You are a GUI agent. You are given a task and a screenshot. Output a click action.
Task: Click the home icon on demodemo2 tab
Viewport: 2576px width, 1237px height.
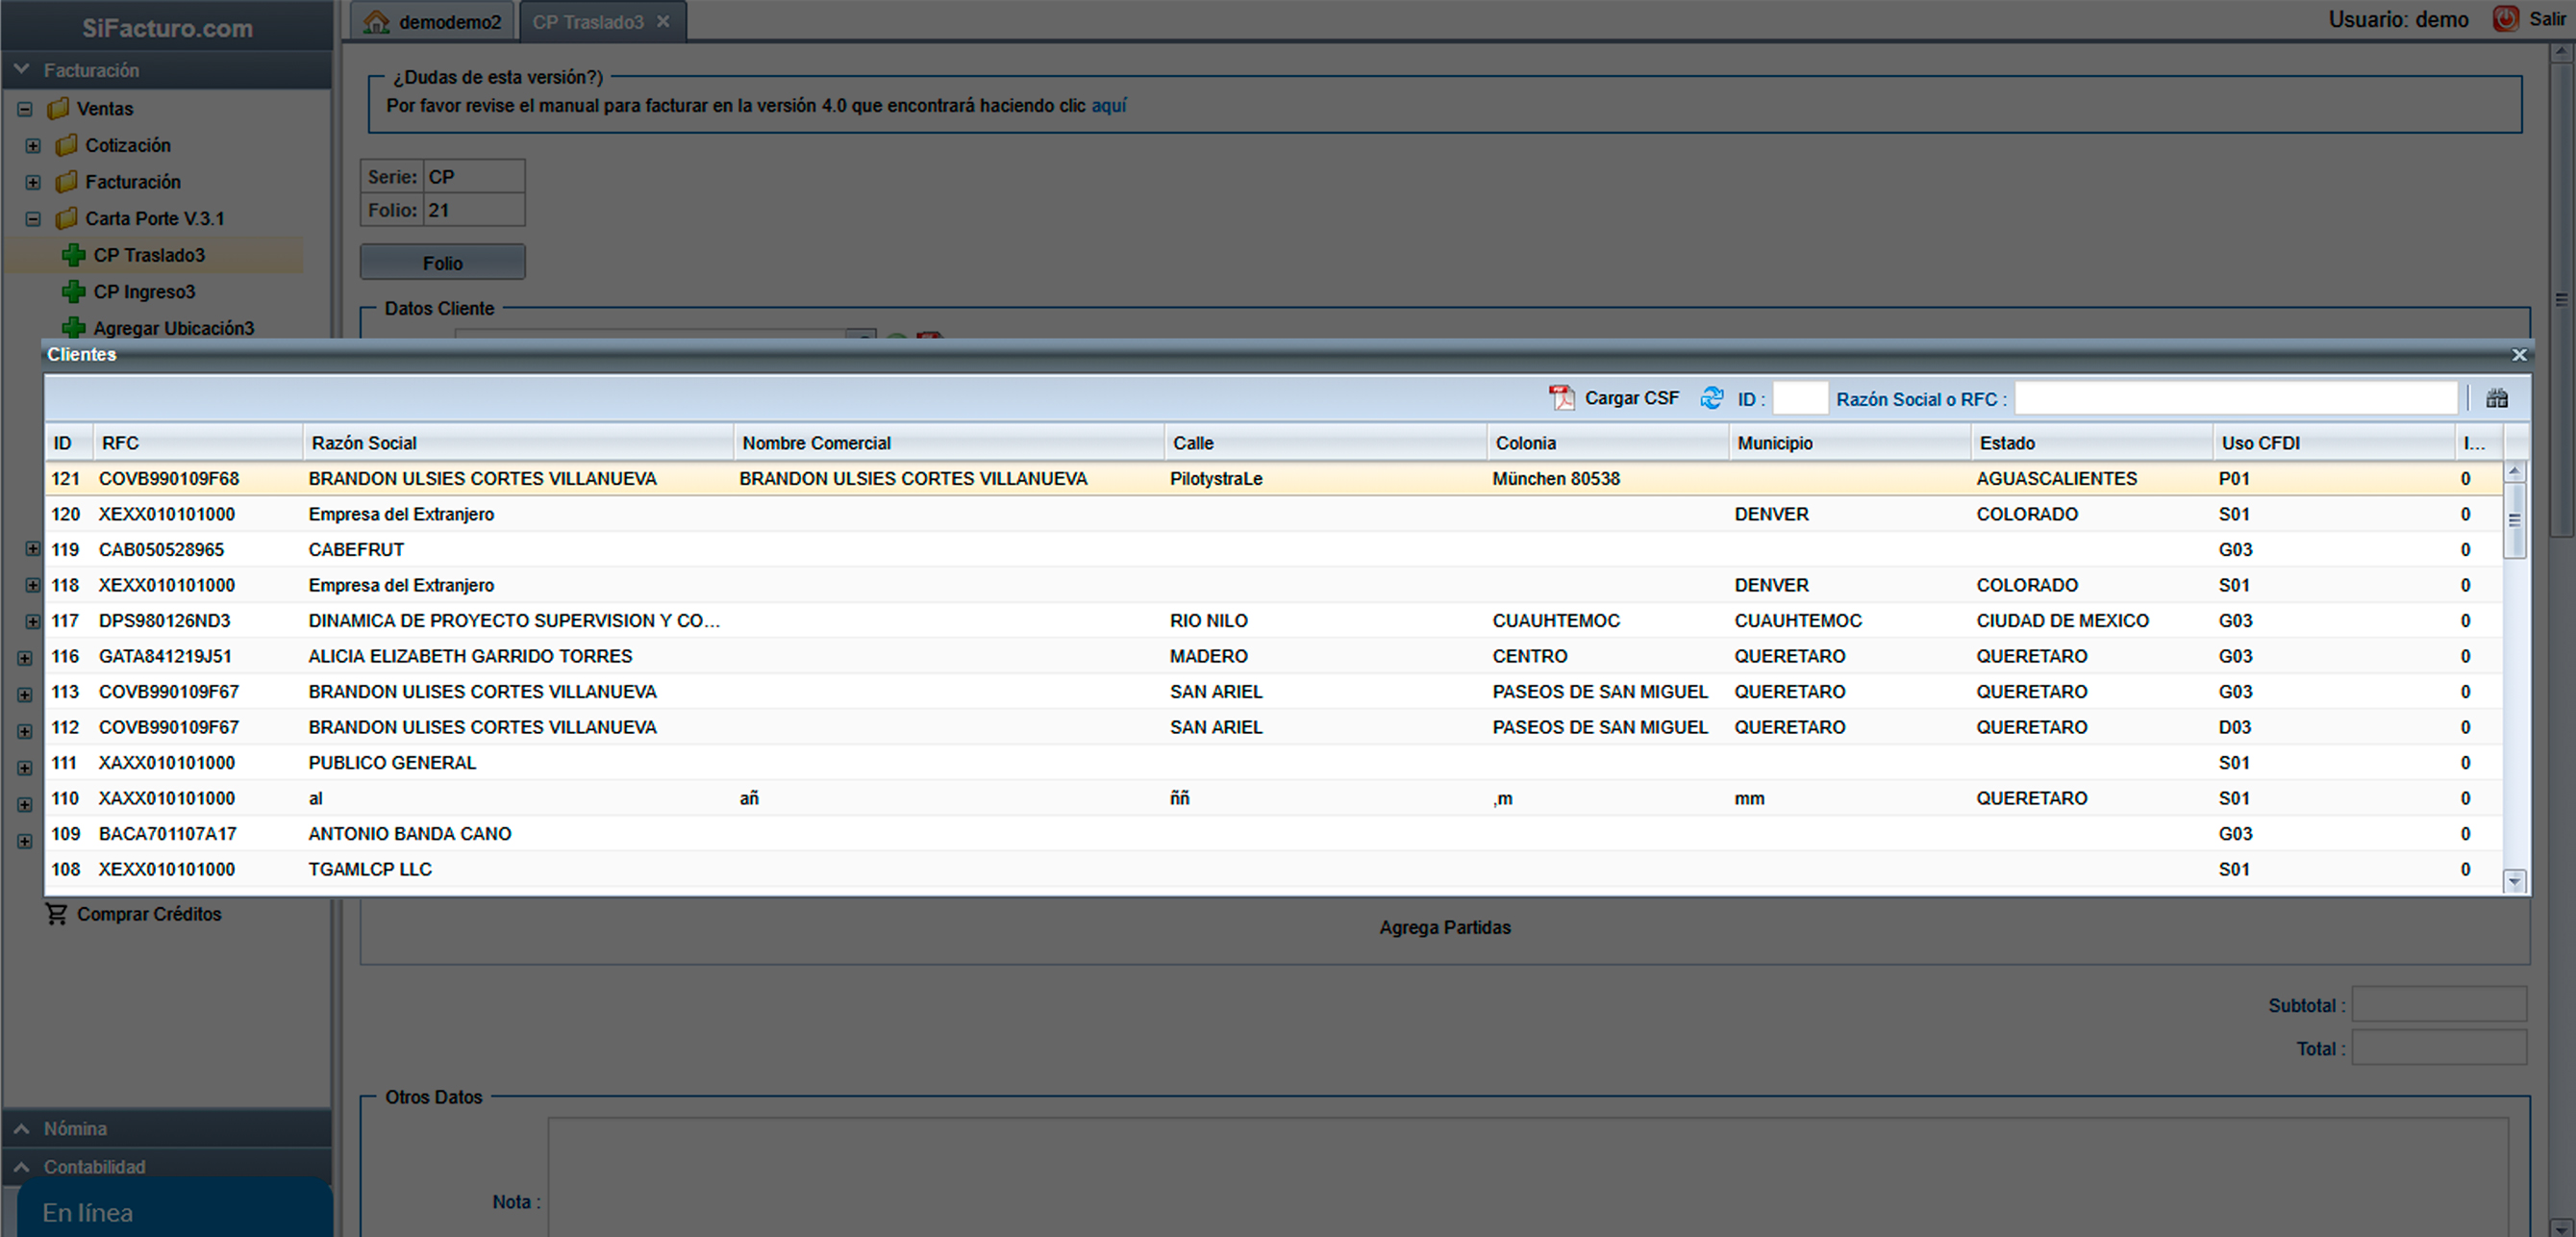coord(376,22)
